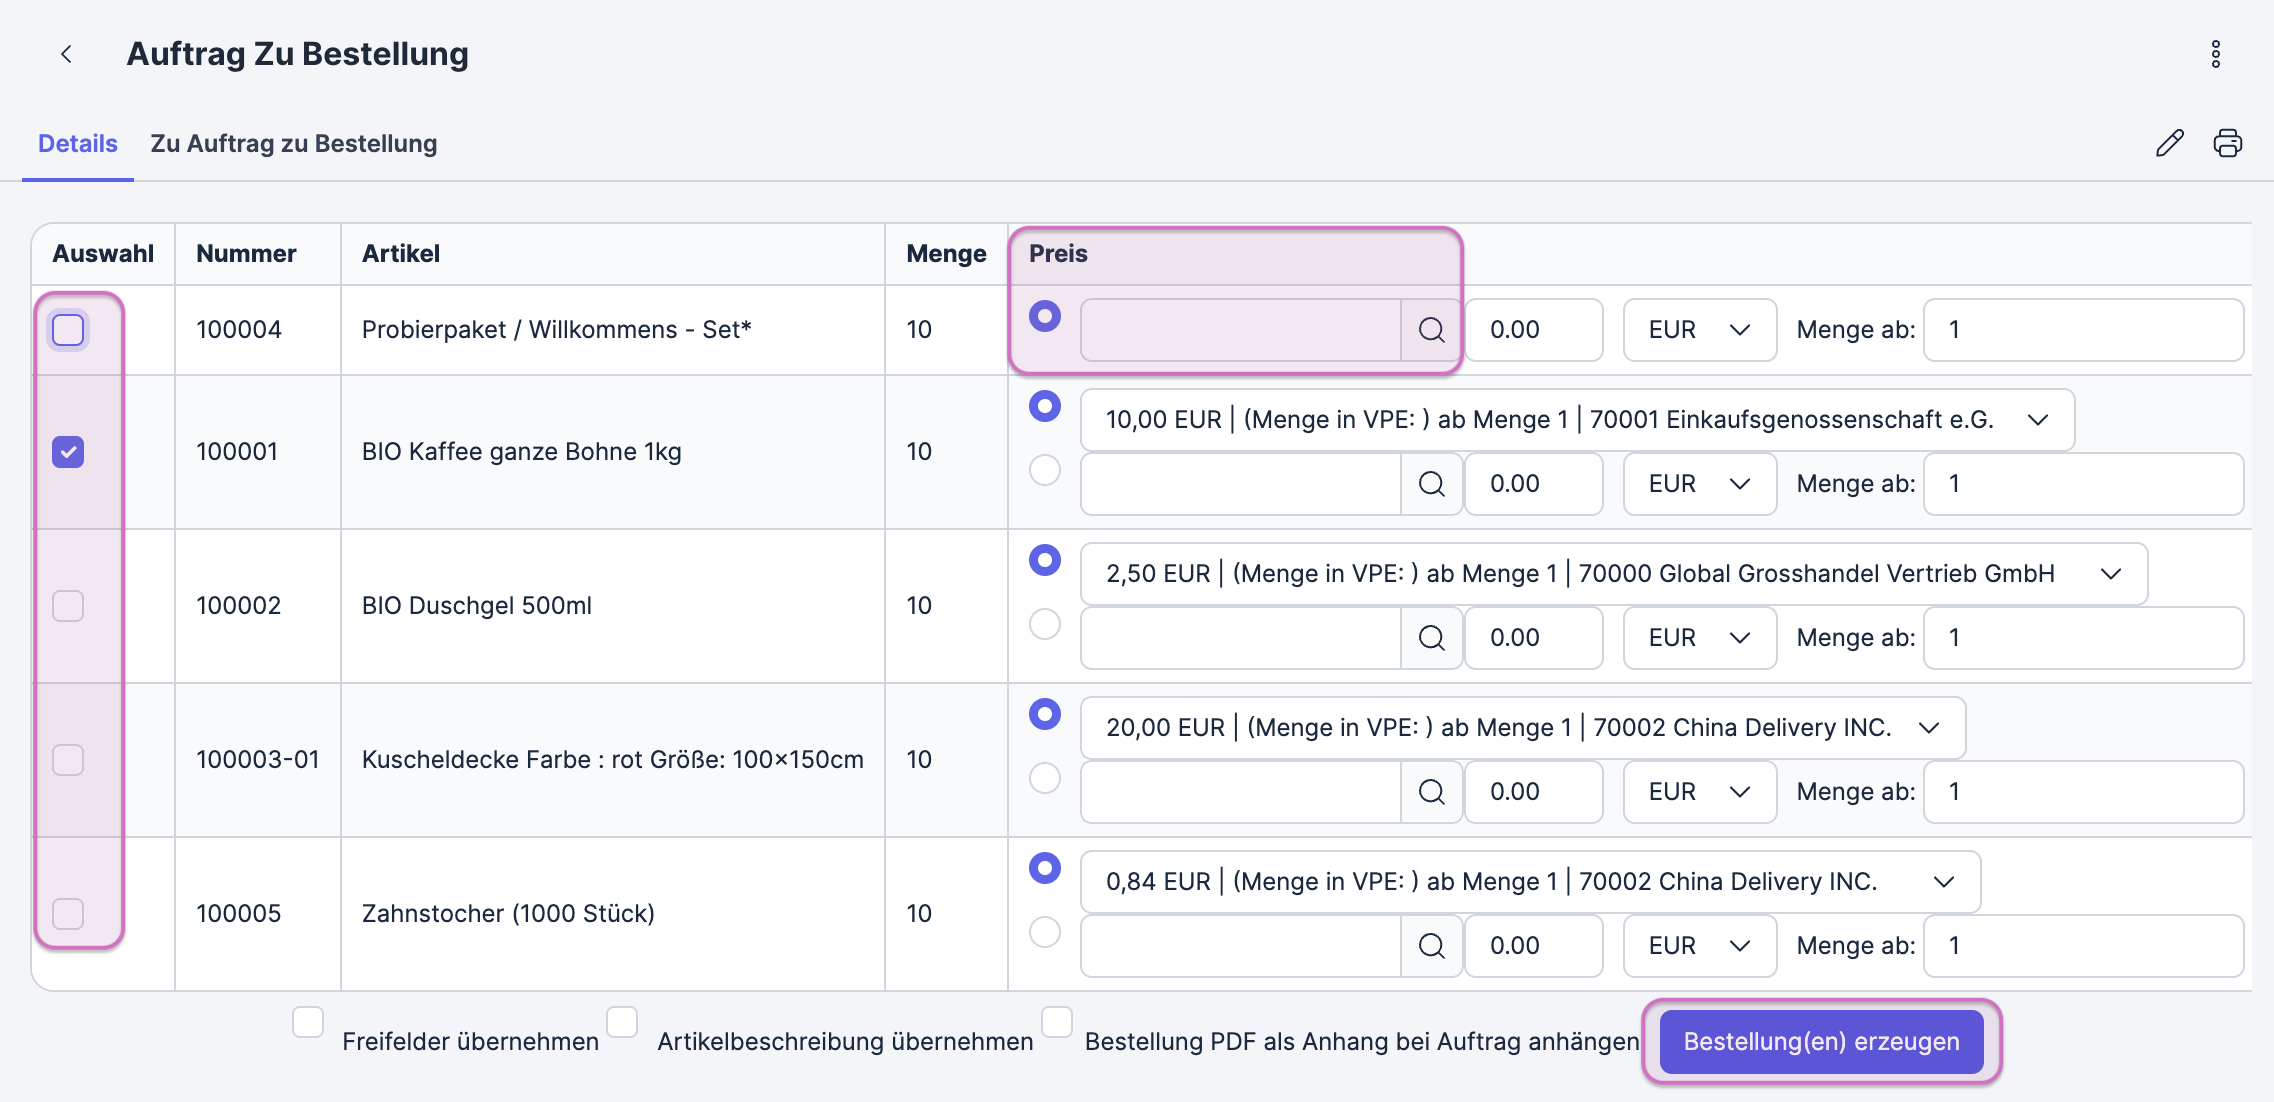The image size is (2274, 1102).
Task: Enable Artikelbeschreibung übernehmen checkbox
Action: (x=622, y=1022)
